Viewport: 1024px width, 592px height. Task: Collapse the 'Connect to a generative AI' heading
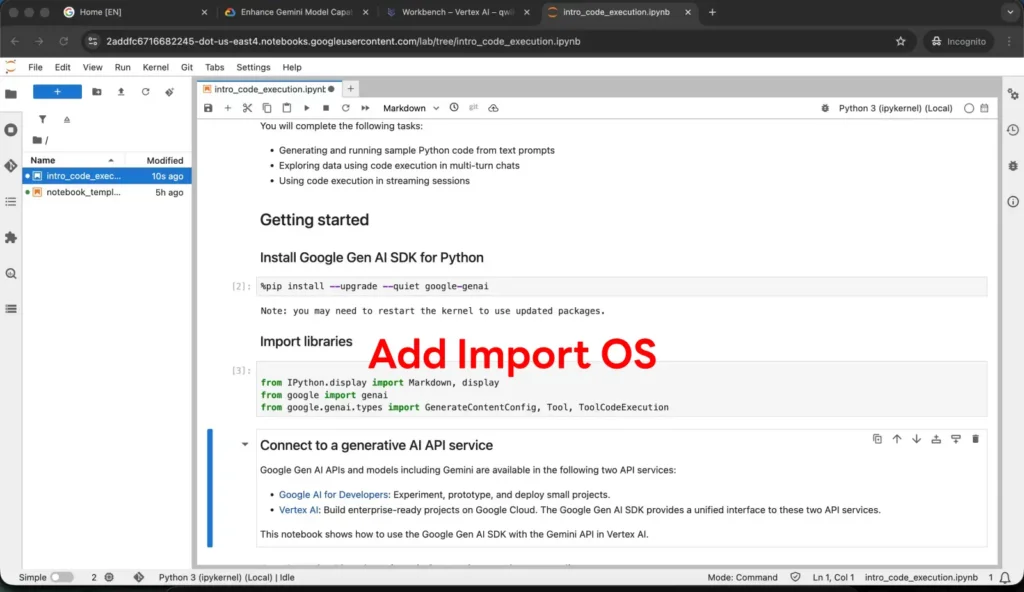245,445
